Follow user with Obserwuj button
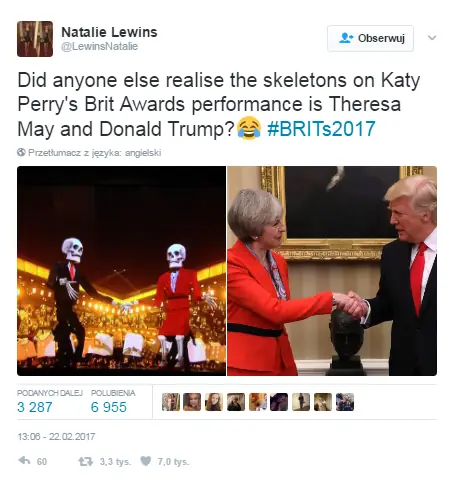 [370, 38]
